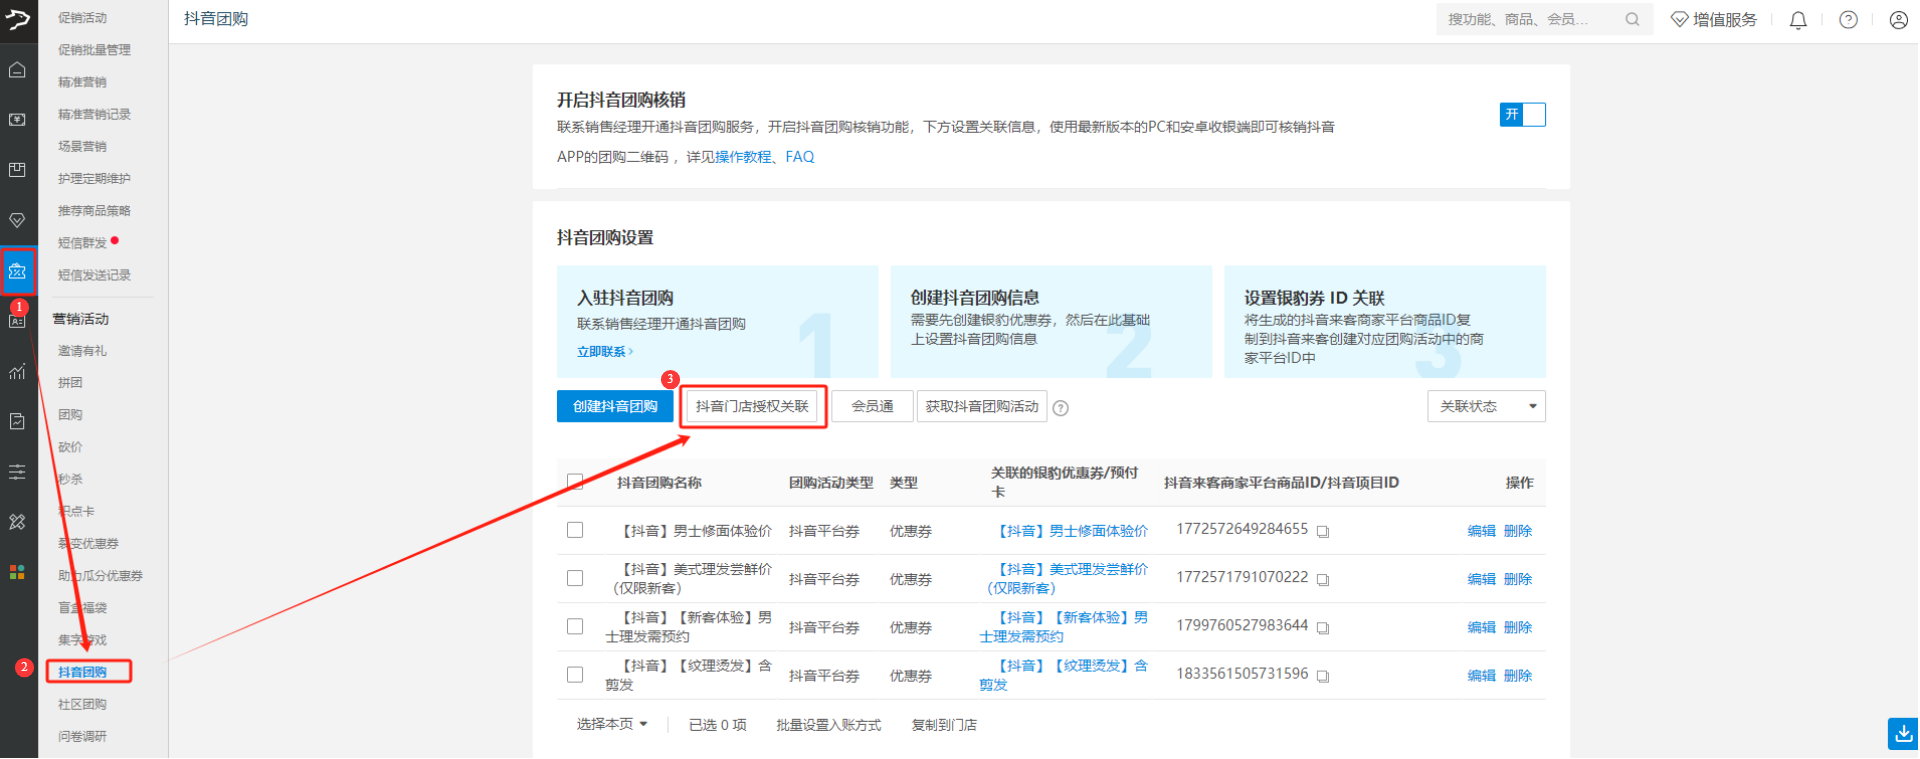Click 删除 for 男士修面体验价 row
1920x759 pixels.
pyautogui.click(x=1517, y=531)
